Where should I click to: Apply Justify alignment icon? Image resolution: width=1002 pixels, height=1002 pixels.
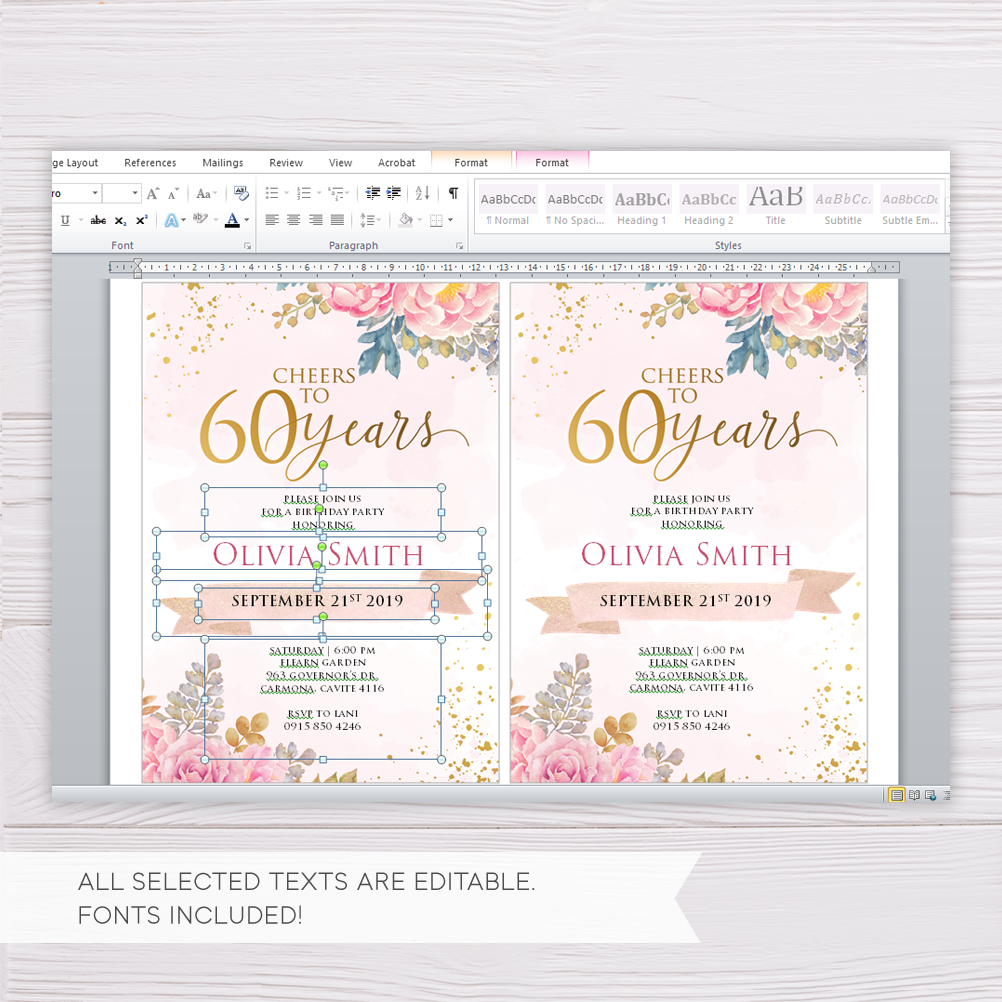(337, 220)
